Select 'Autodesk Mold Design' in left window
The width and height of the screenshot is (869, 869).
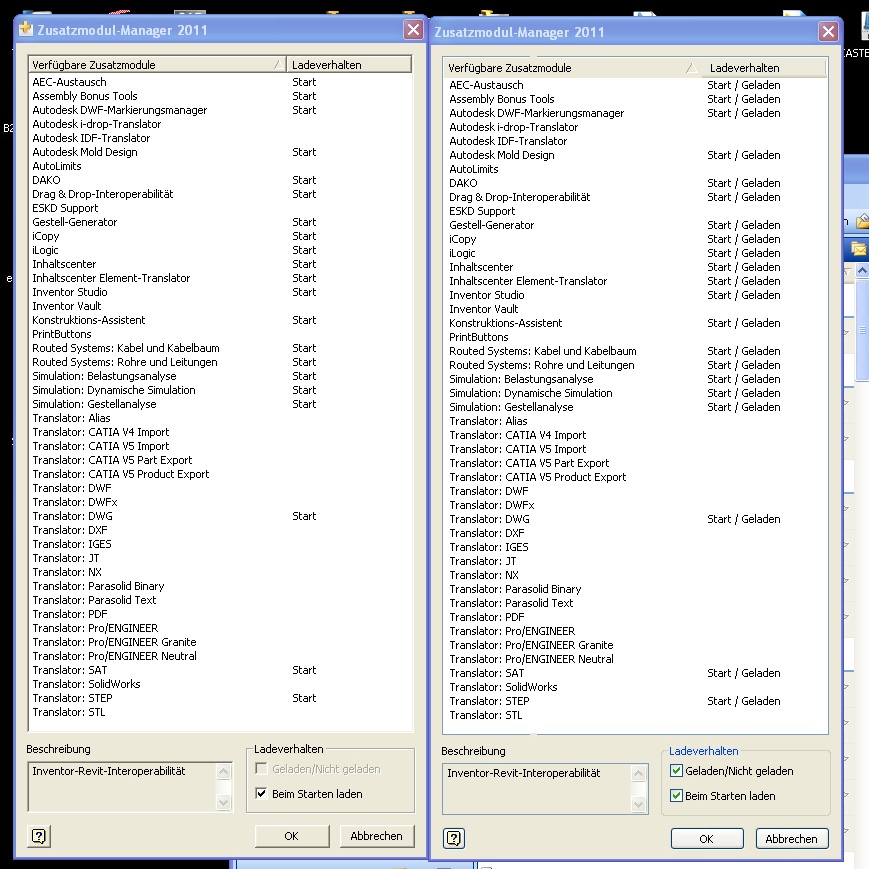[x=85, y=152]
